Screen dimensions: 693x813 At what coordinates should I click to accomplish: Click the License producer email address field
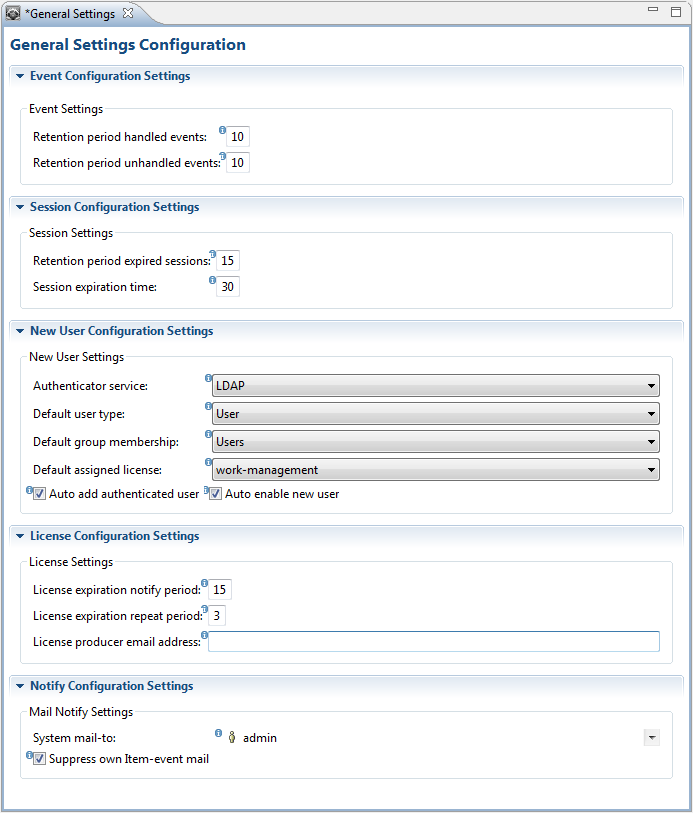coord(433,642)
